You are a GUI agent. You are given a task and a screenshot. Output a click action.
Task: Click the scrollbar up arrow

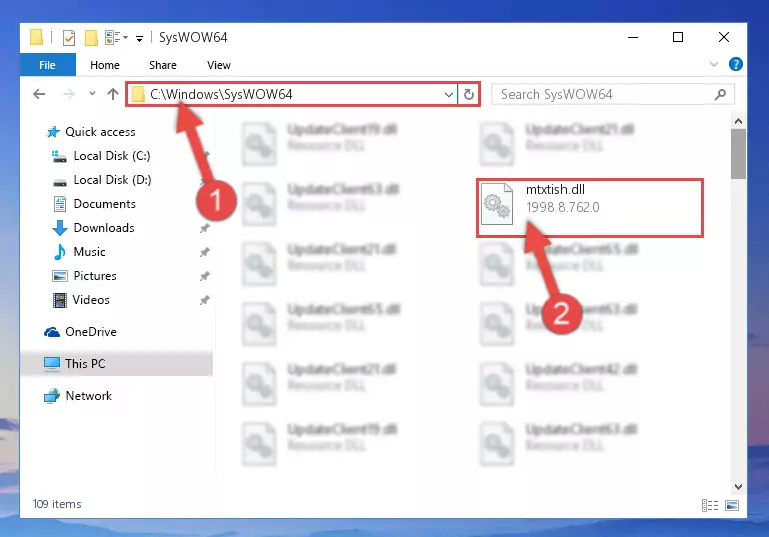click(x=738, y=121)
